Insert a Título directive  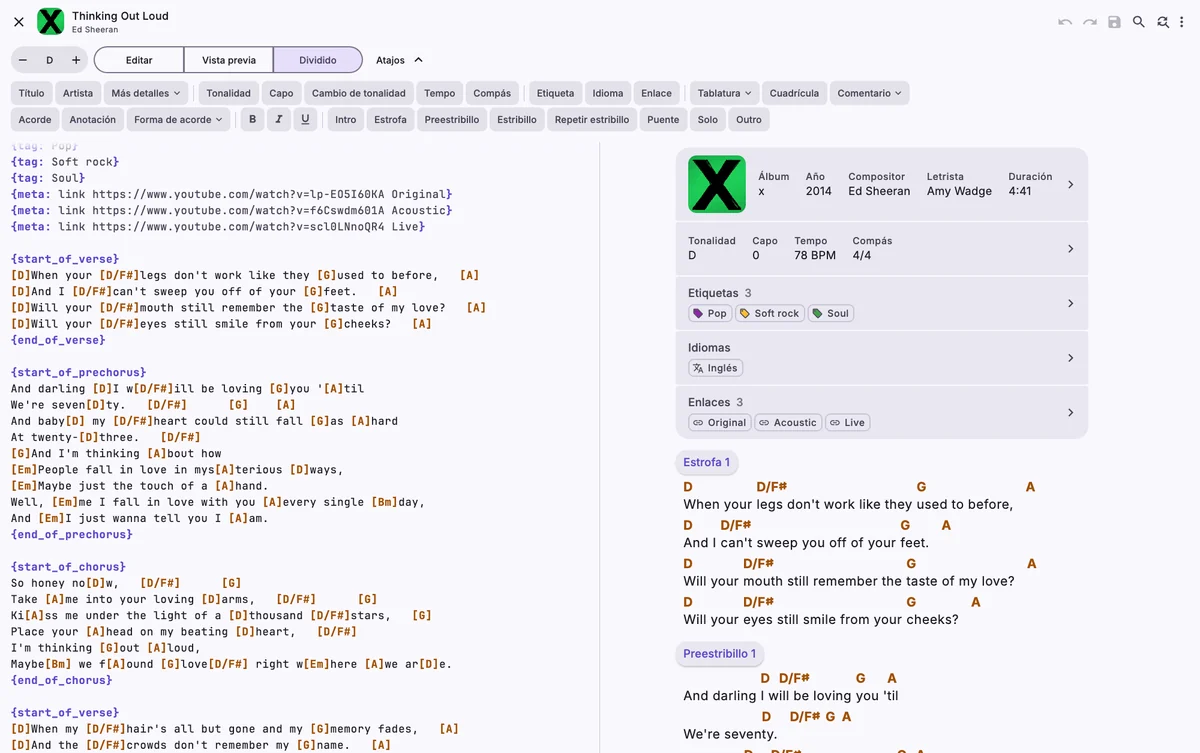point(32,93)
